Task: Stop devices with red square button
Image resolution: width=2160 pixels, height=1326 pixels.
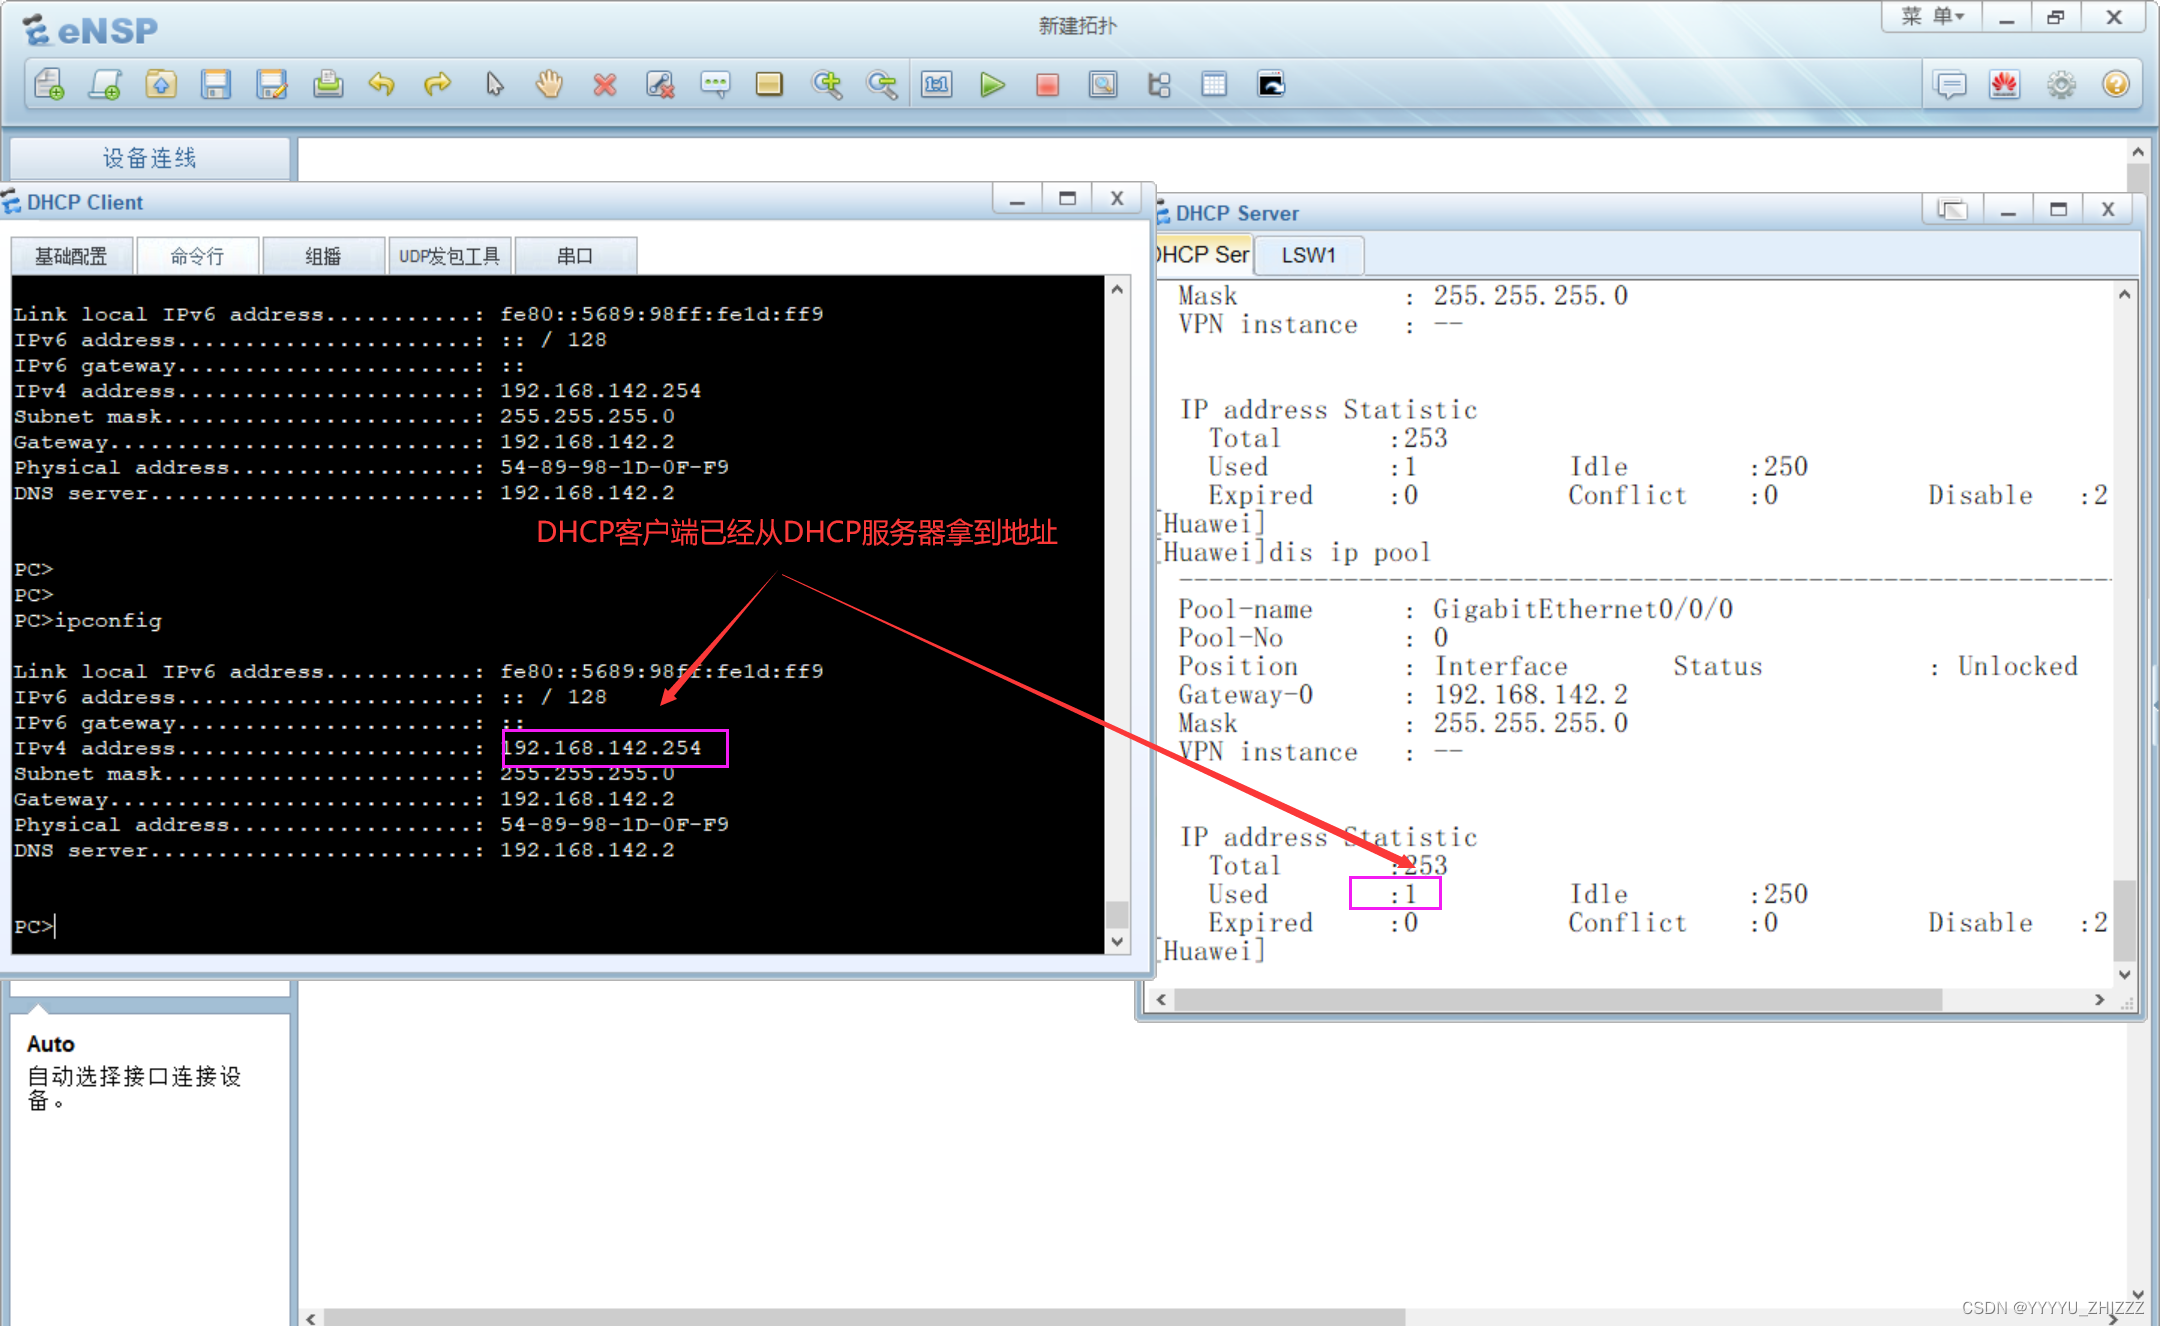Action: [1047, 85]
